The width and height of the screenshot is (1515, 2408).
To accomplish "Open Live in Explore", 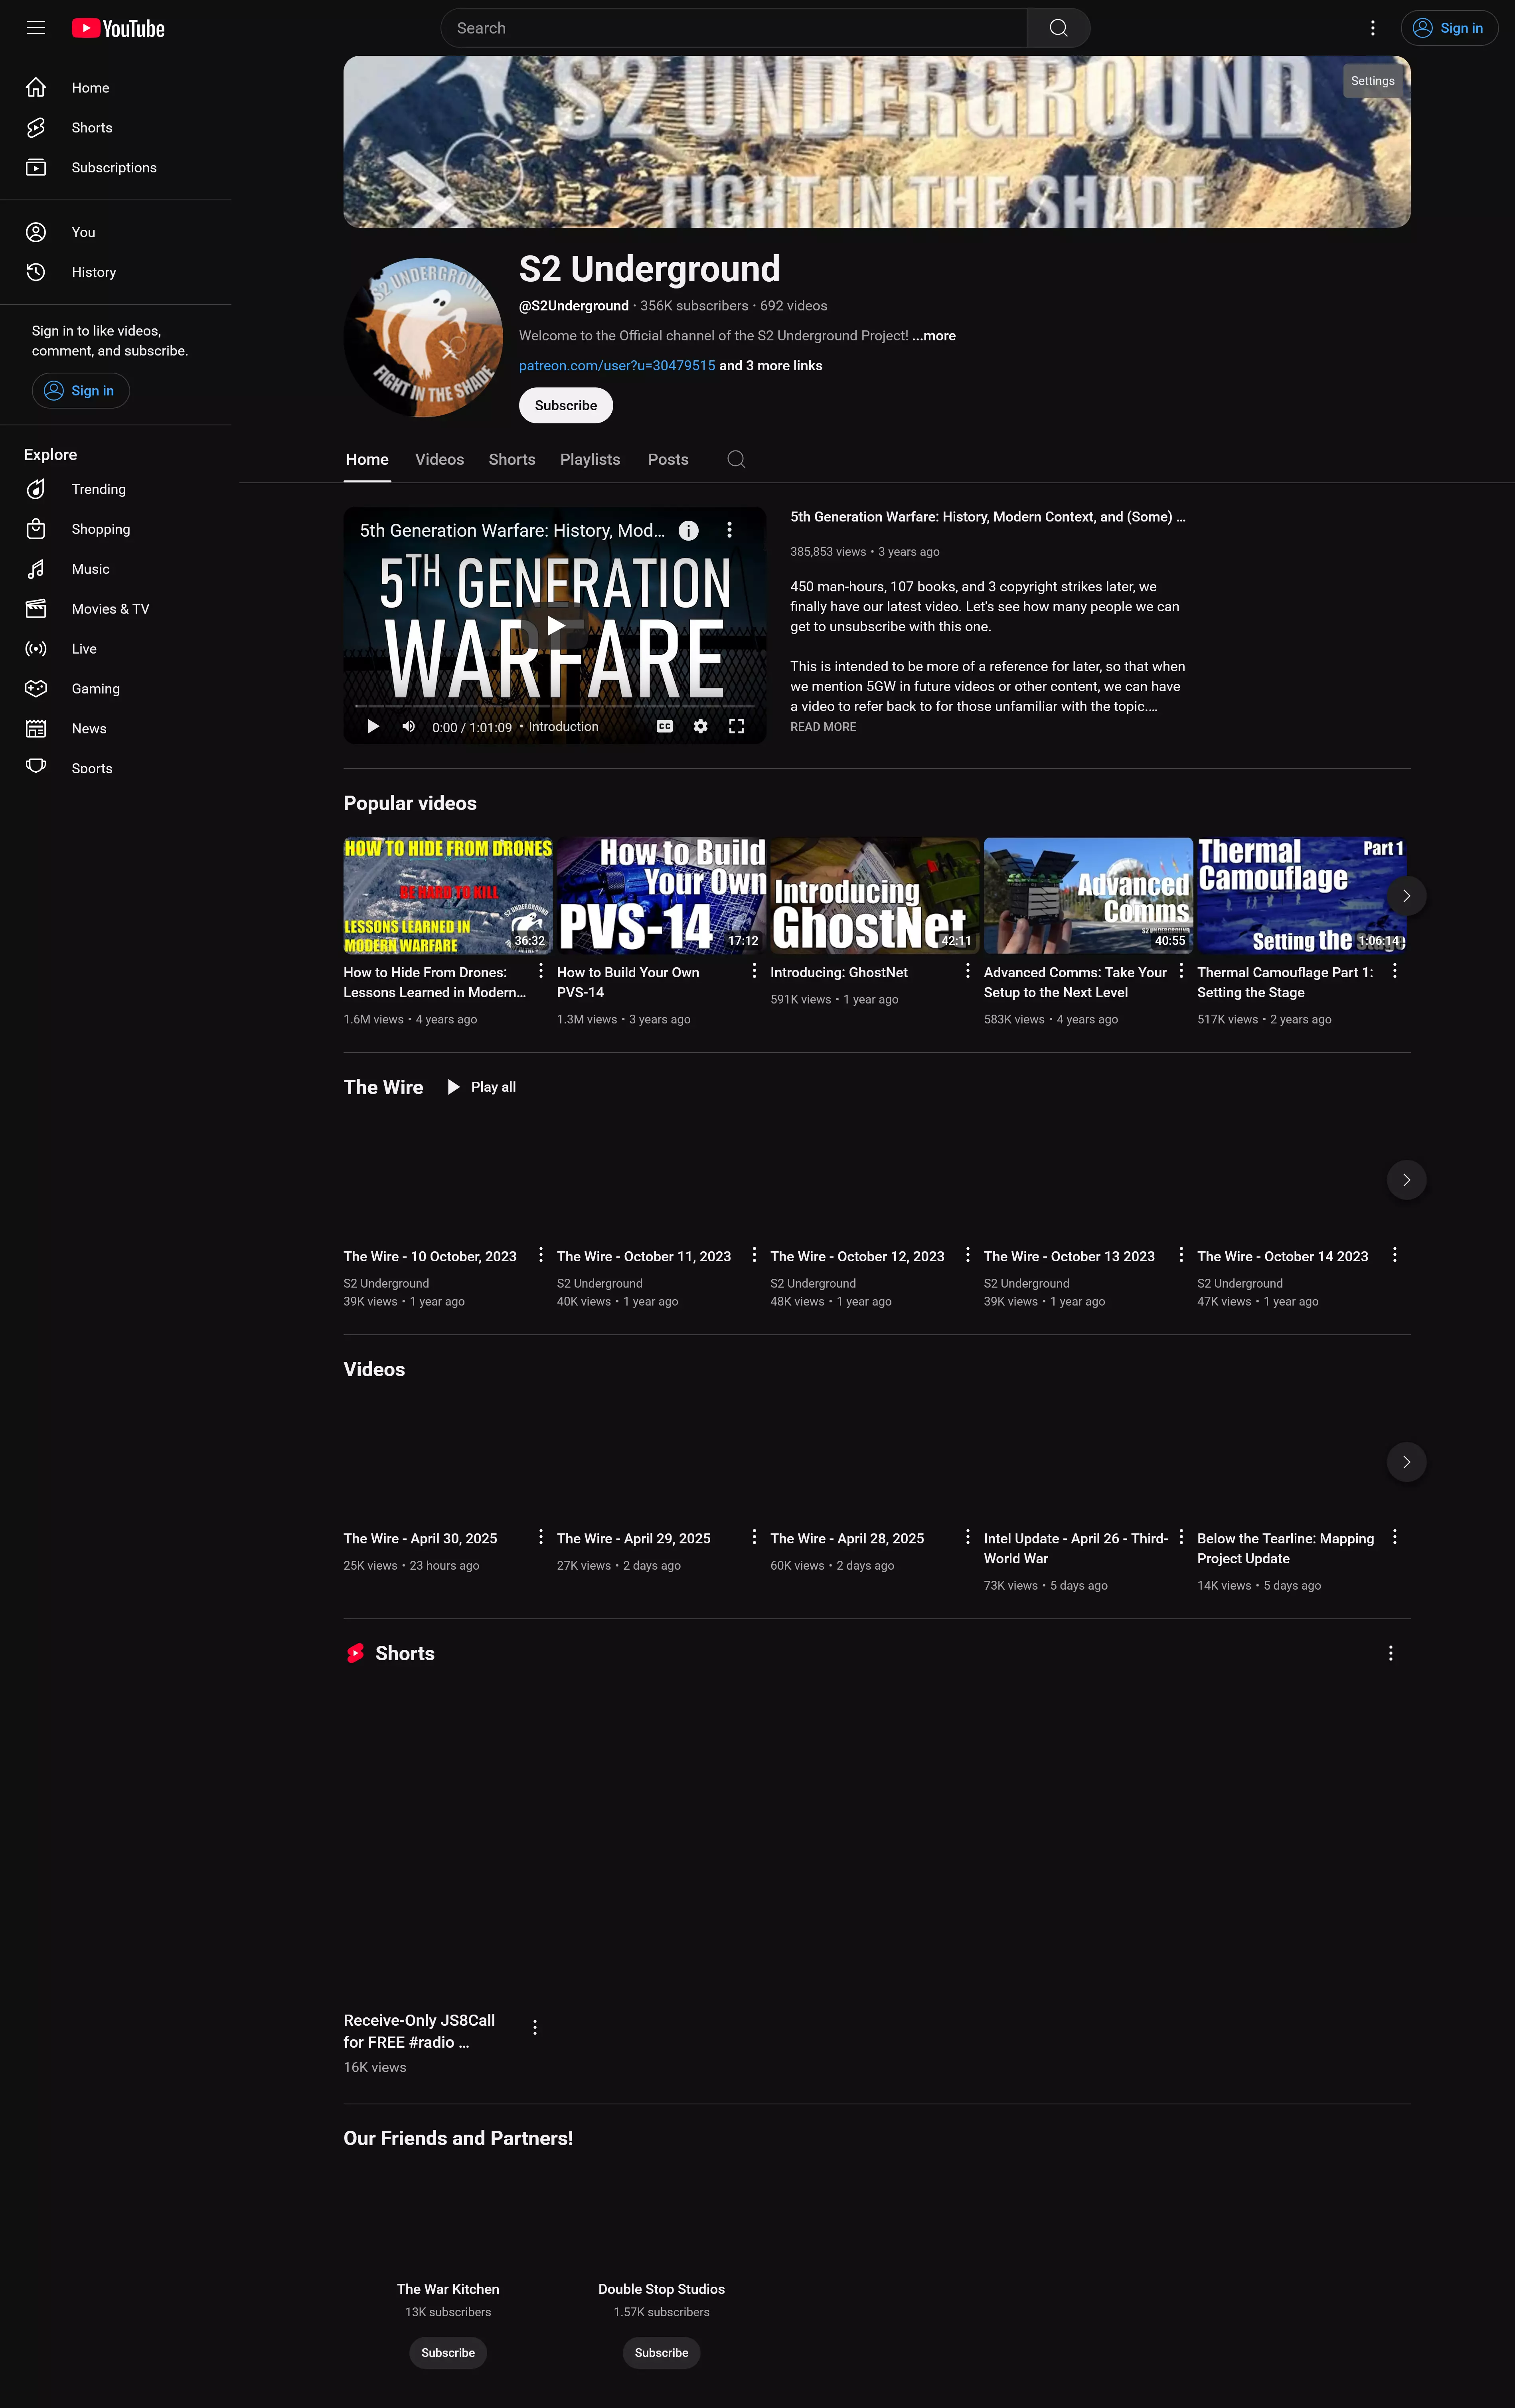I will coord(116,649).
